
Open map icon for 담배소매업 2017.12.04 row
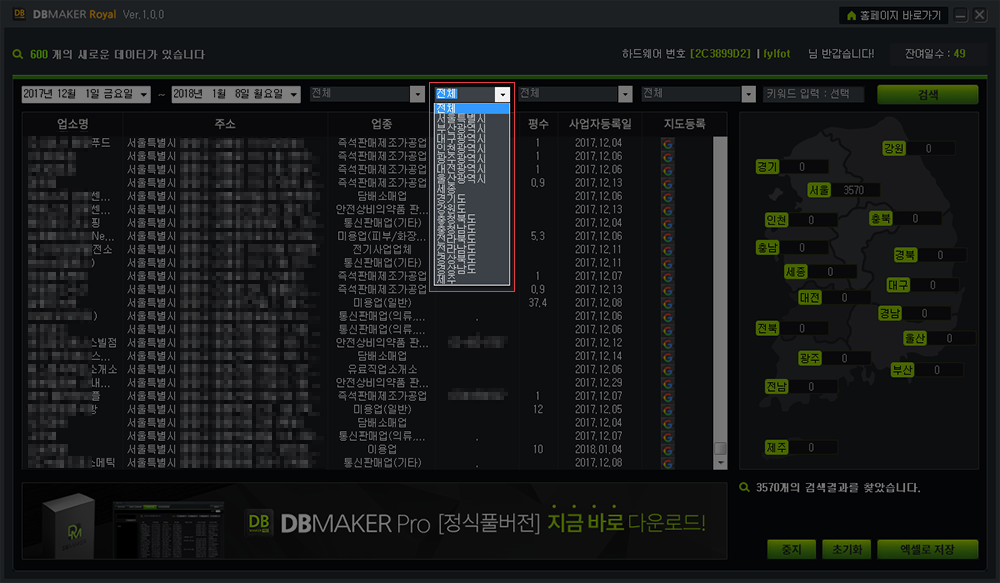(668, 423)
